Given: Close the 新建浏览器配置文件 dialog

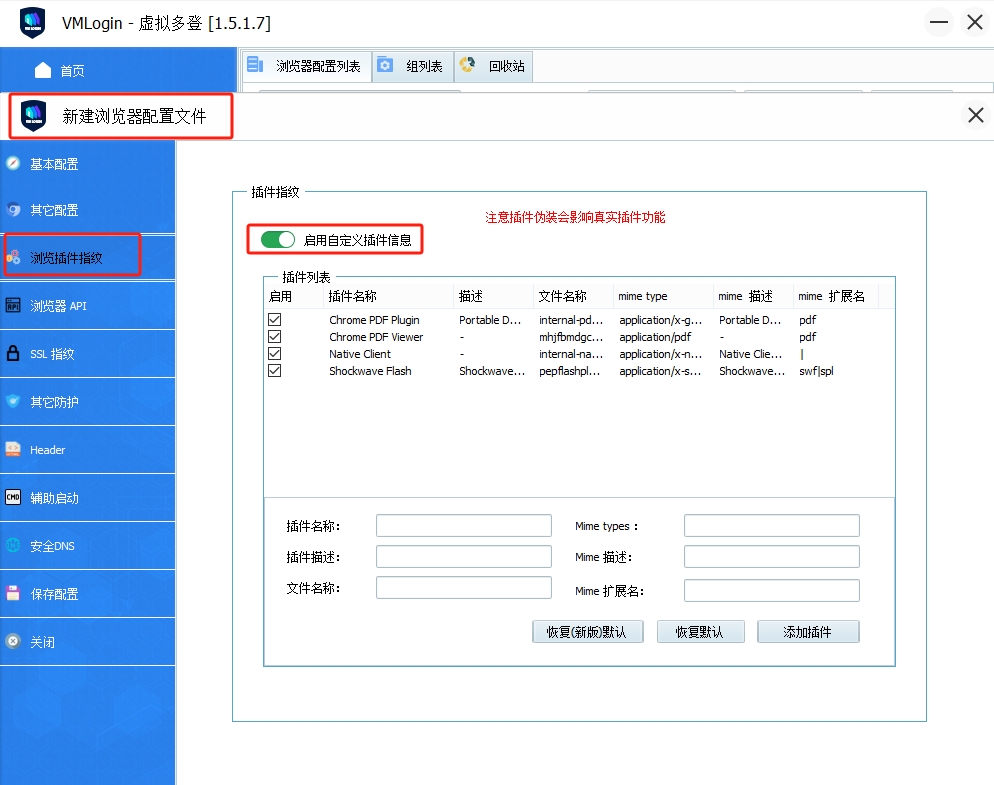Looking at the screenshot, I should [x=976, y=115].
